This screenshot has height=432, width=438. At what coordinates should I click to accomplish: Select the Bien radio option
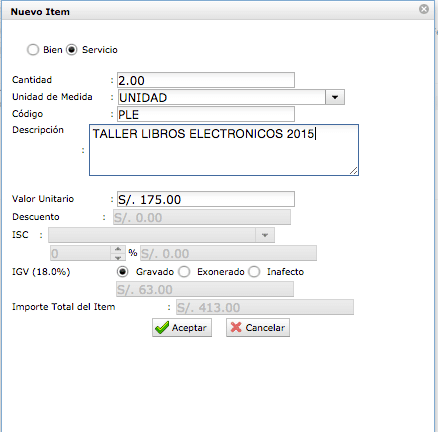33,50
